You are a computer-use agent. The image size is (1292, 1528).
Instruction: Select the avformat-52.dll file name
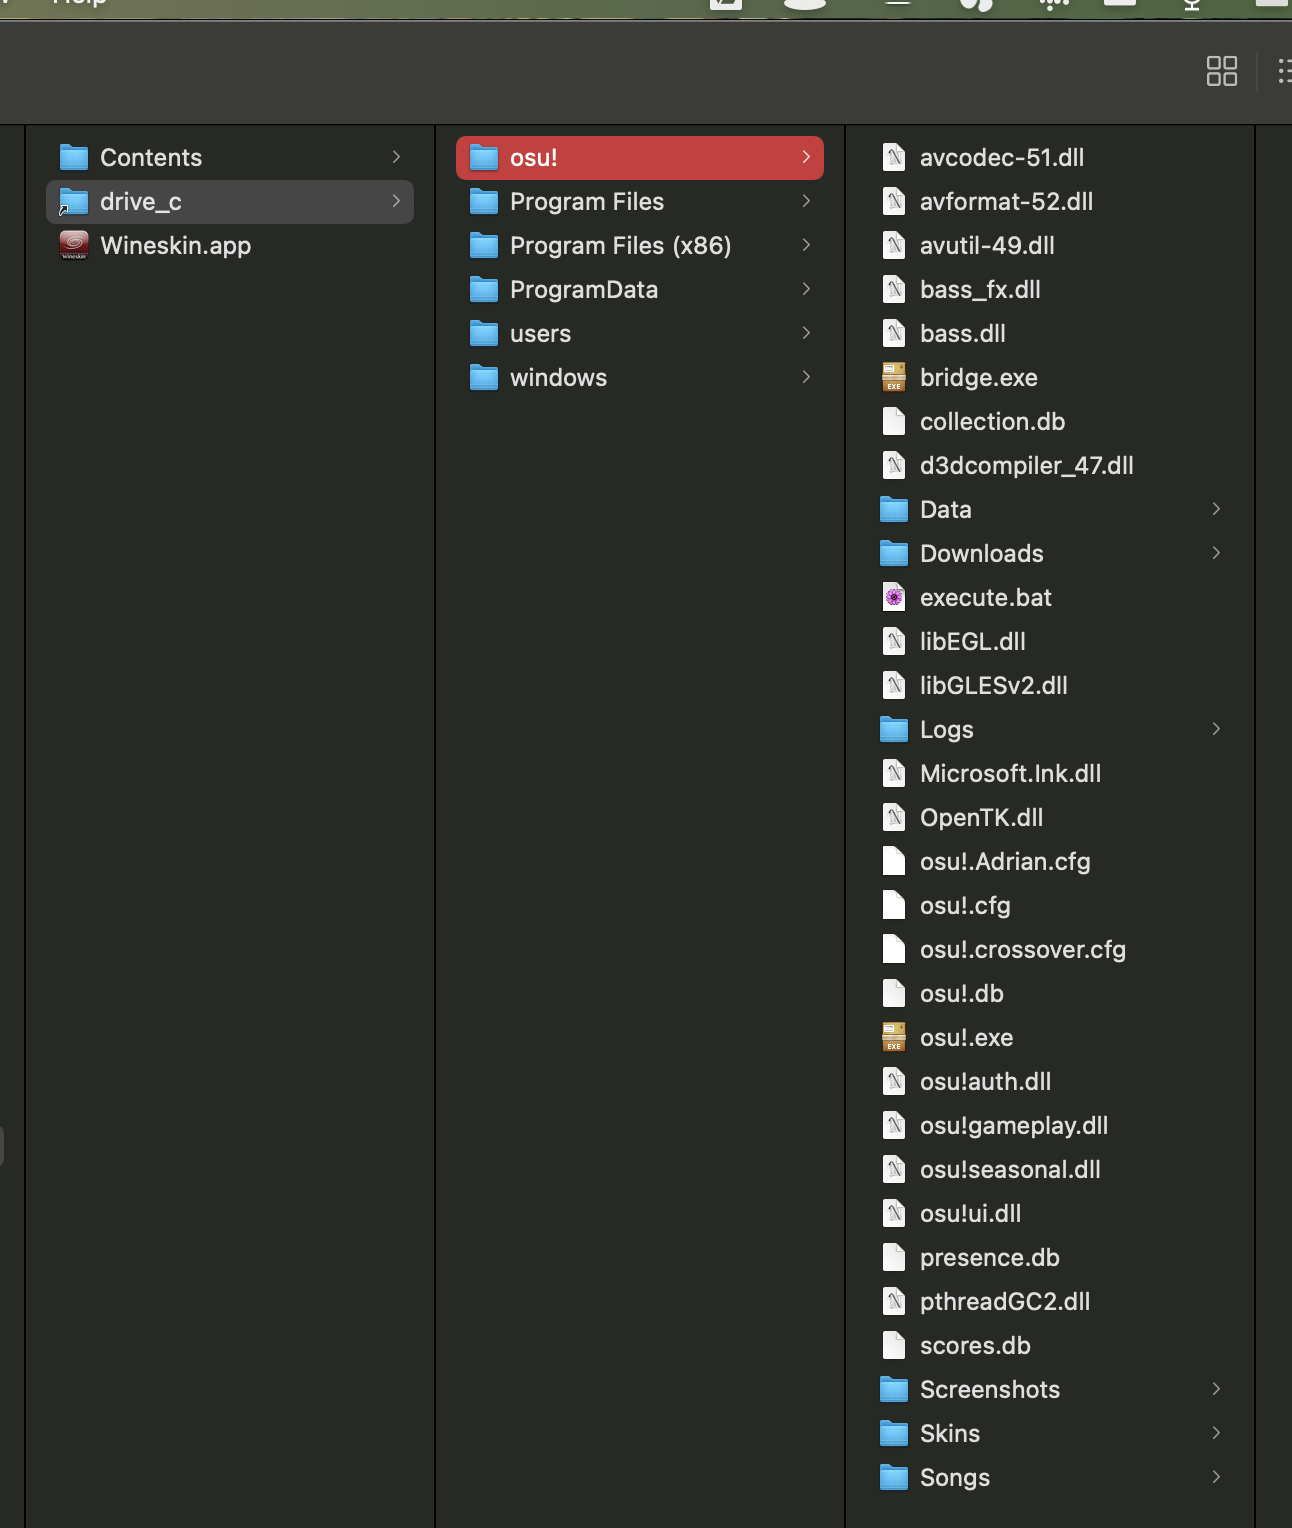pos(1006,201)
